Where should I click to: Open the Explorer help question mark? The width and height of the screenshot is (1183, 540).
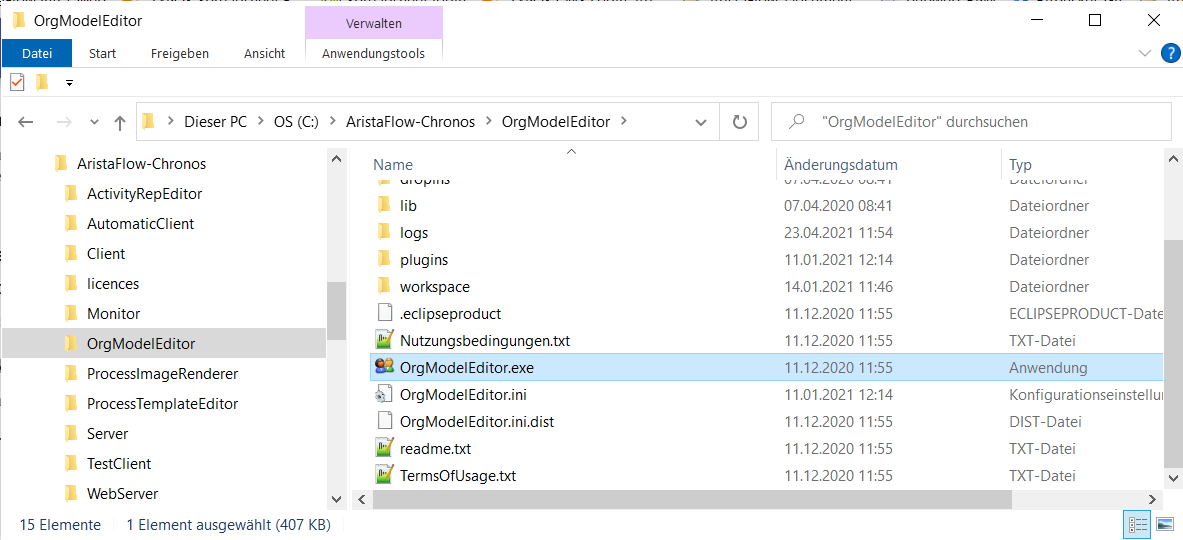(1169, 53)
